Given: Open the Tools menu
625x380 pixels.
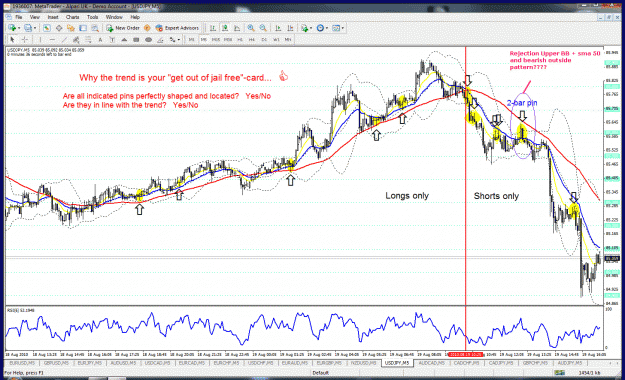Looking at the screenshot, I should click(x=92, y=17).
